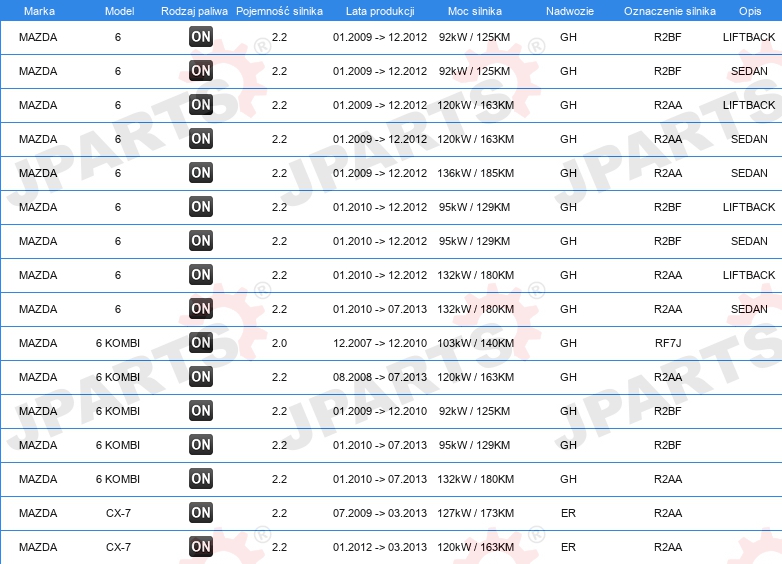The height and width of the screenshot is (564, 782).
Task: Click CX-7 model cell in the 07.2009 row
Action: (x=118, y=513)
